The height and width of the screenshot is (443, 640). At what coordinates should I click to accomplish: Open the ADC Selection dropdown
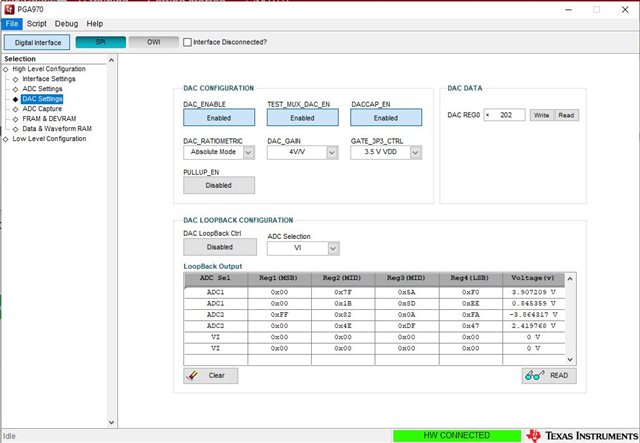click(x=333, y=248)
